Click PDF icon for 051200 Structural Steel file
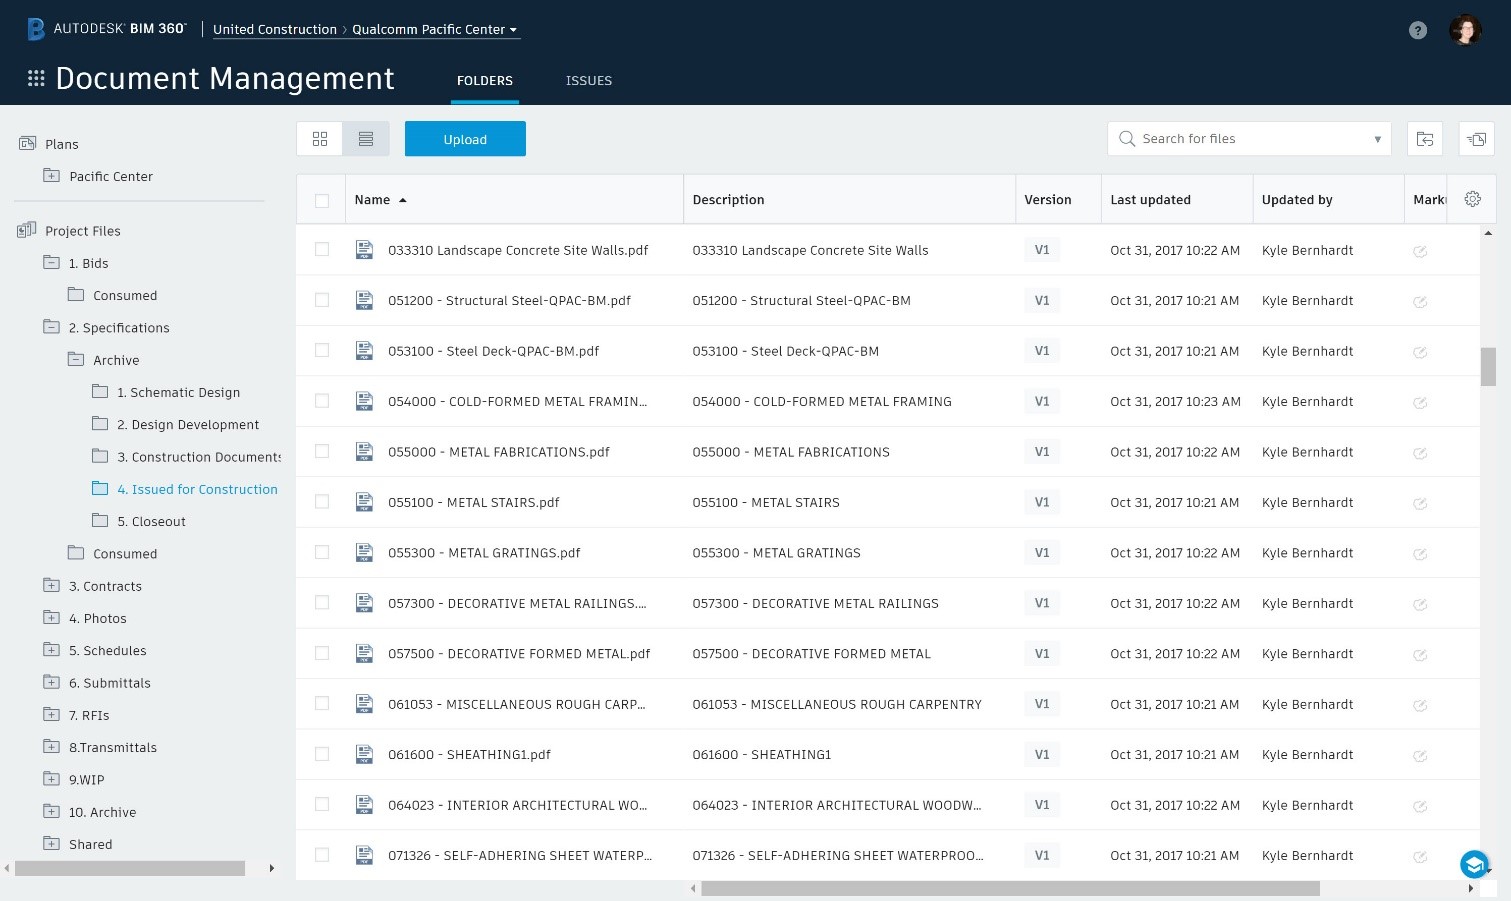This screenshot has height=901, width=1511. pyautogui.click(x=364, y=300)
